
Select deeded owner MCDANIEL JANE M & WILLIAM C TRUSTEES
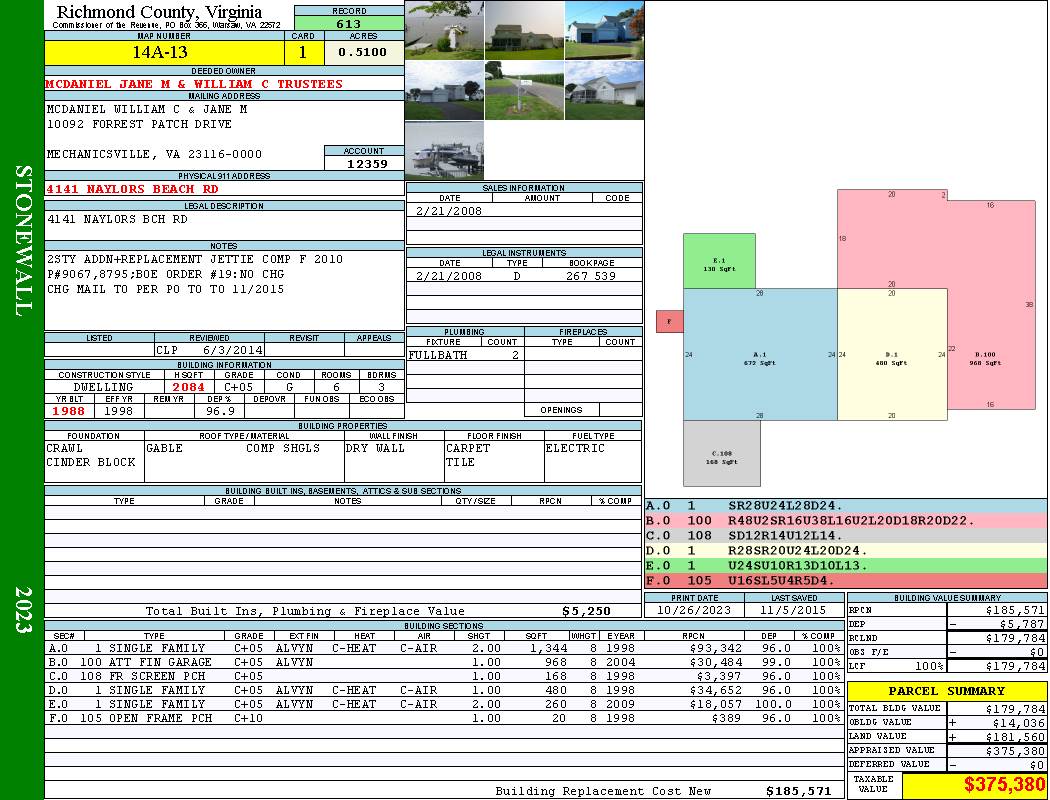coord(194,84)
